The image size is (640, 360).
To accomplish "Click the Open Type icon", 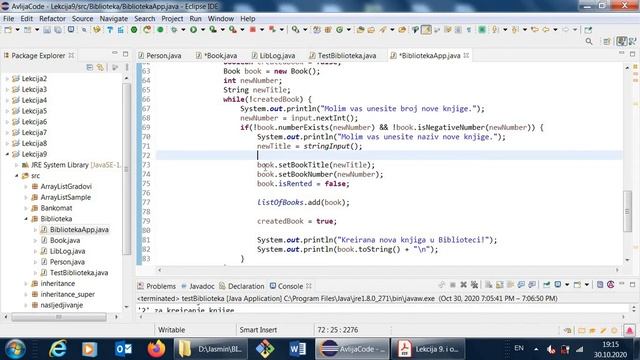I will (360, 29).
